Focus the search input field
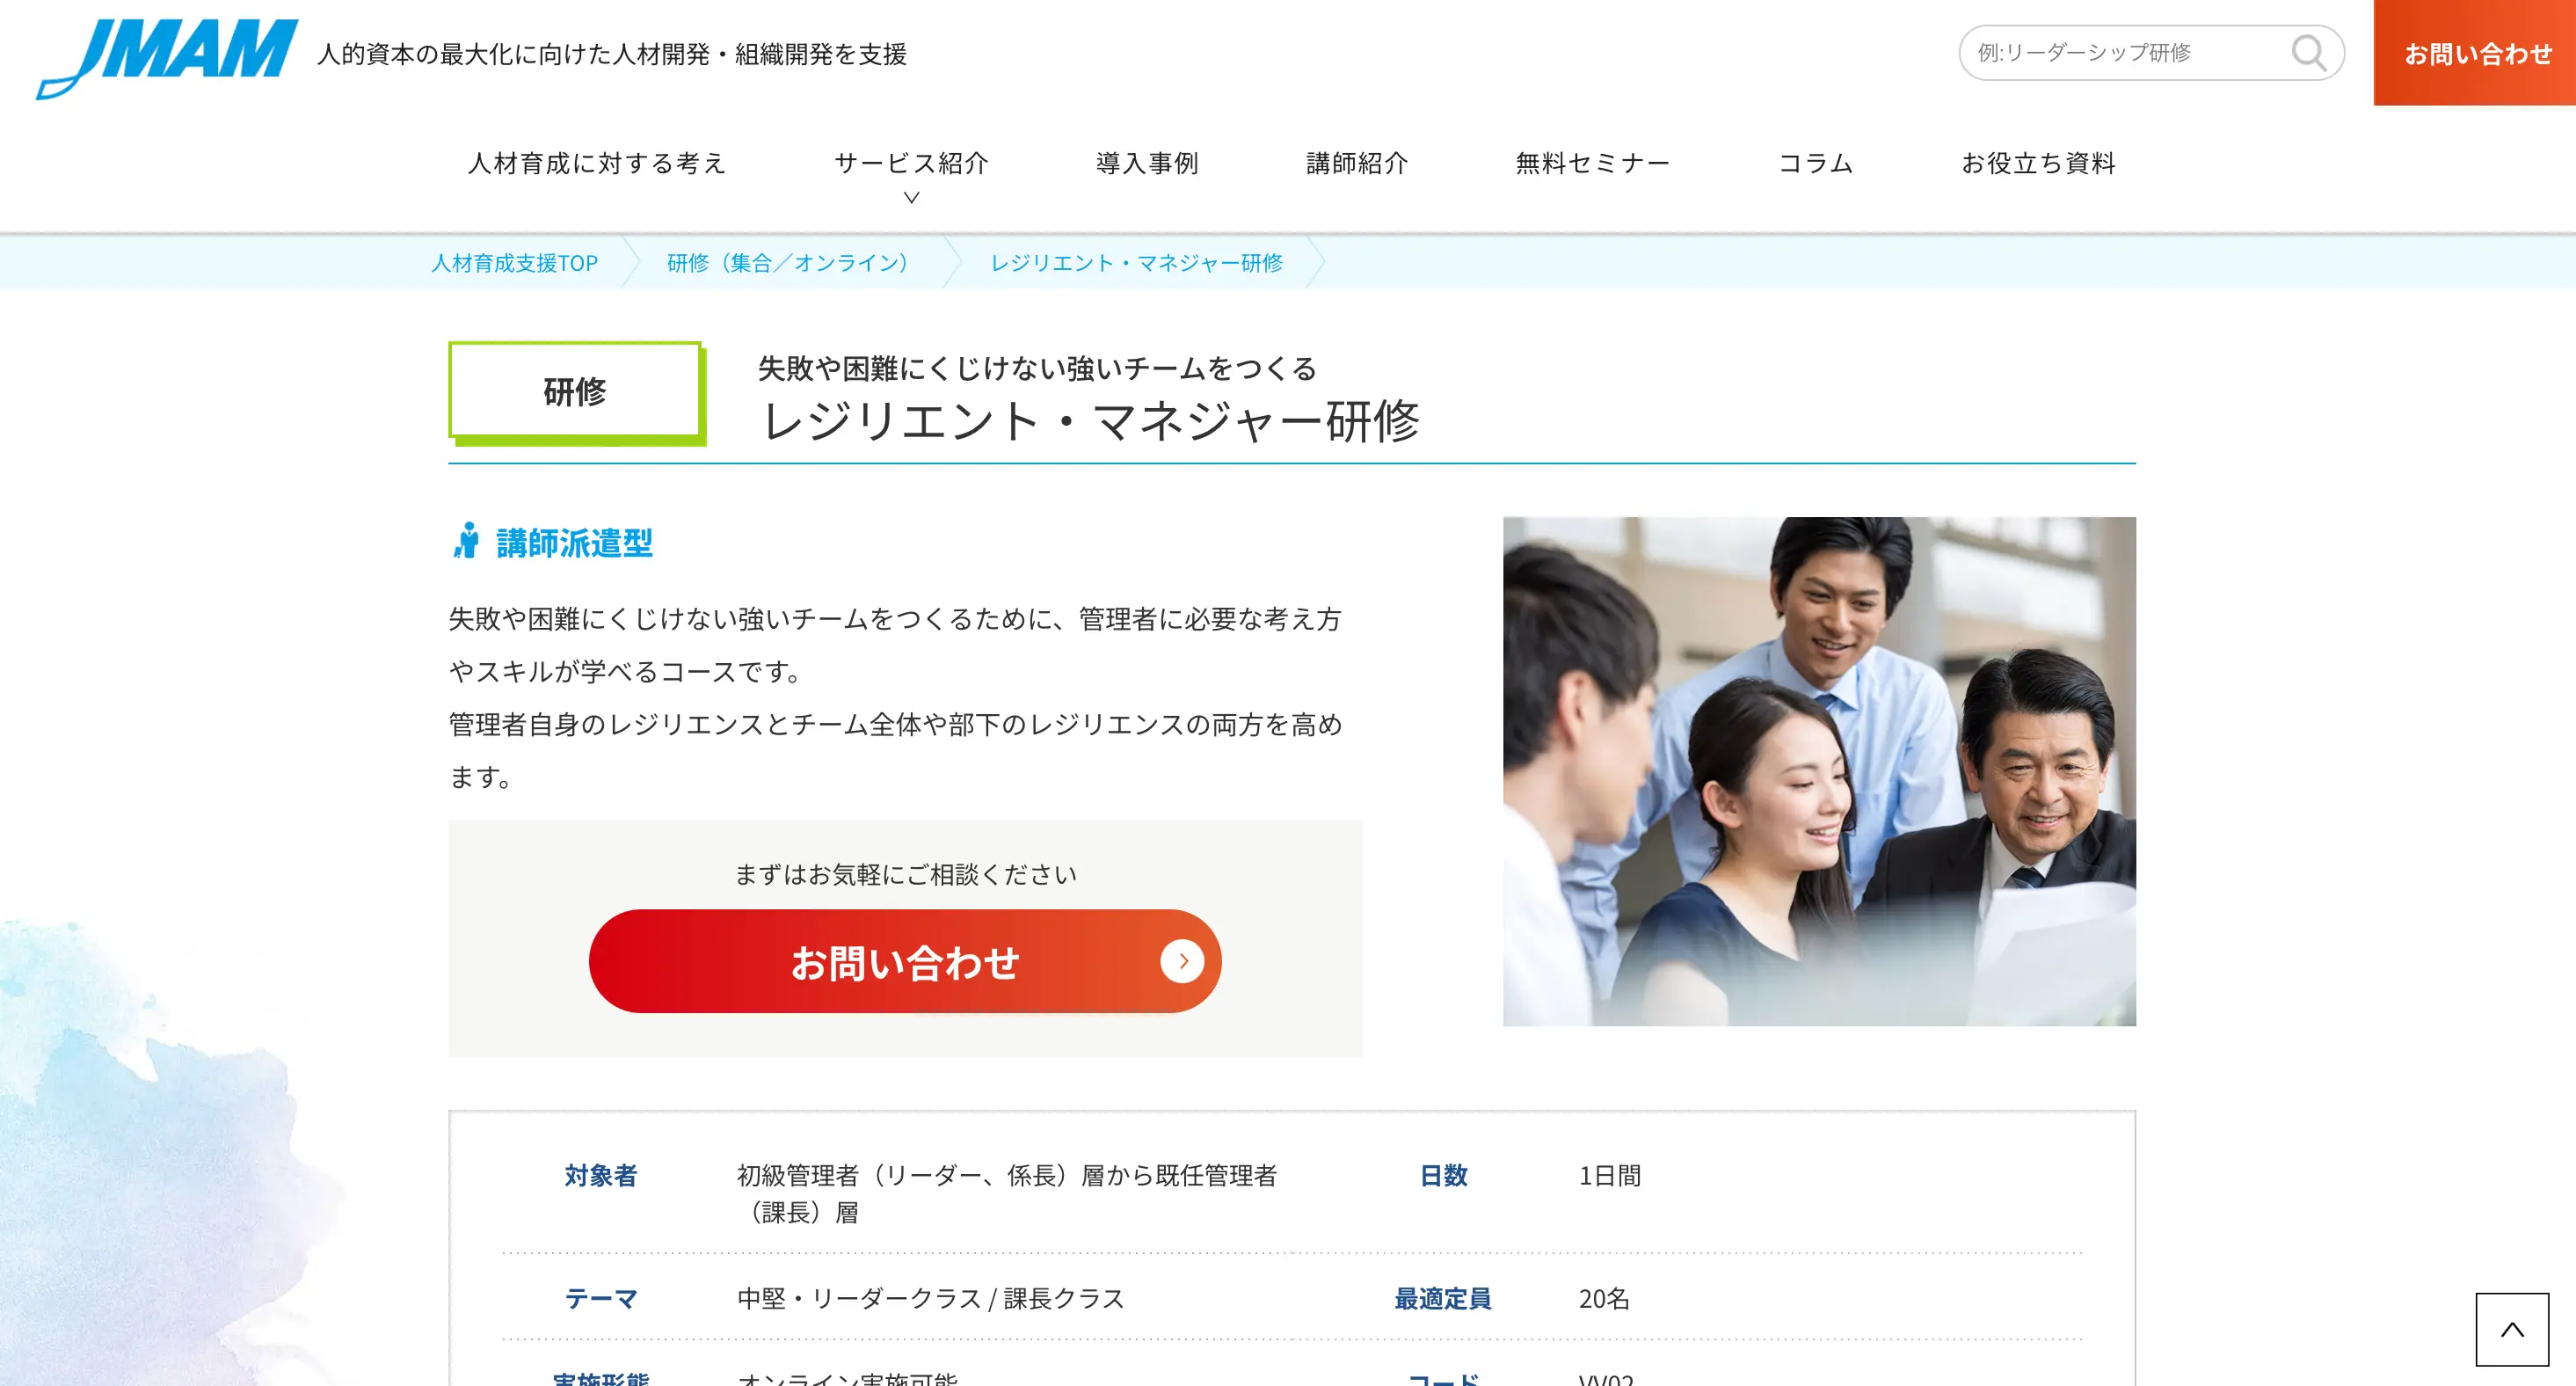The width and height of the screenshot is (2576, 1386). click(2120, 53)
